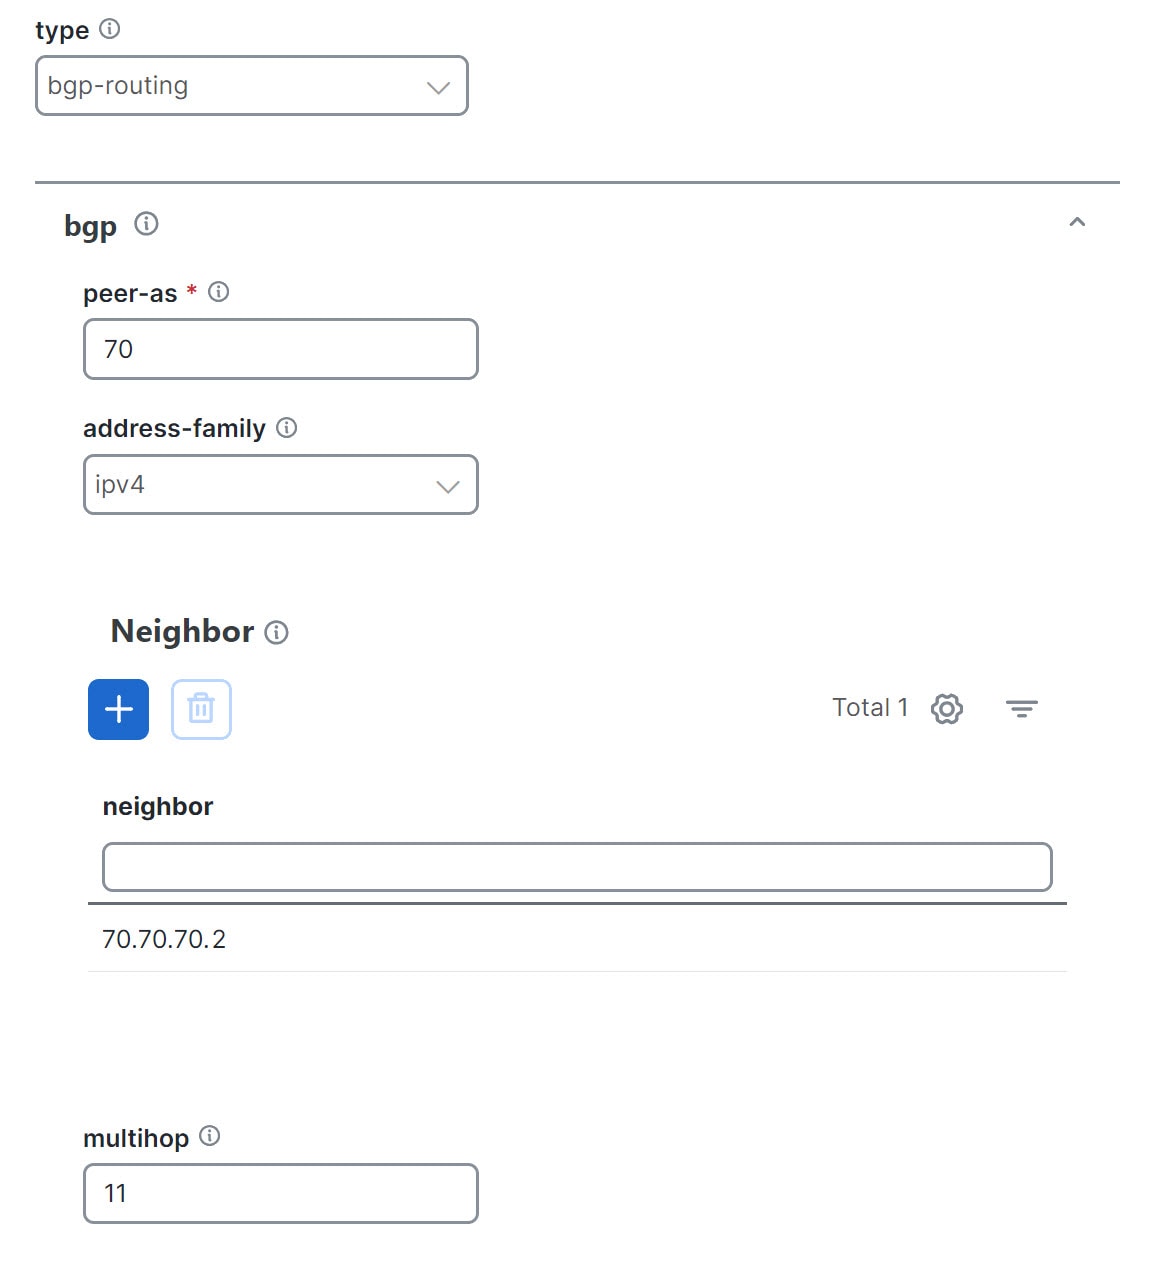The image size is (1162, 1272).
Task: Open Neighbor table settings gear
Action: (x=946, y=709)
